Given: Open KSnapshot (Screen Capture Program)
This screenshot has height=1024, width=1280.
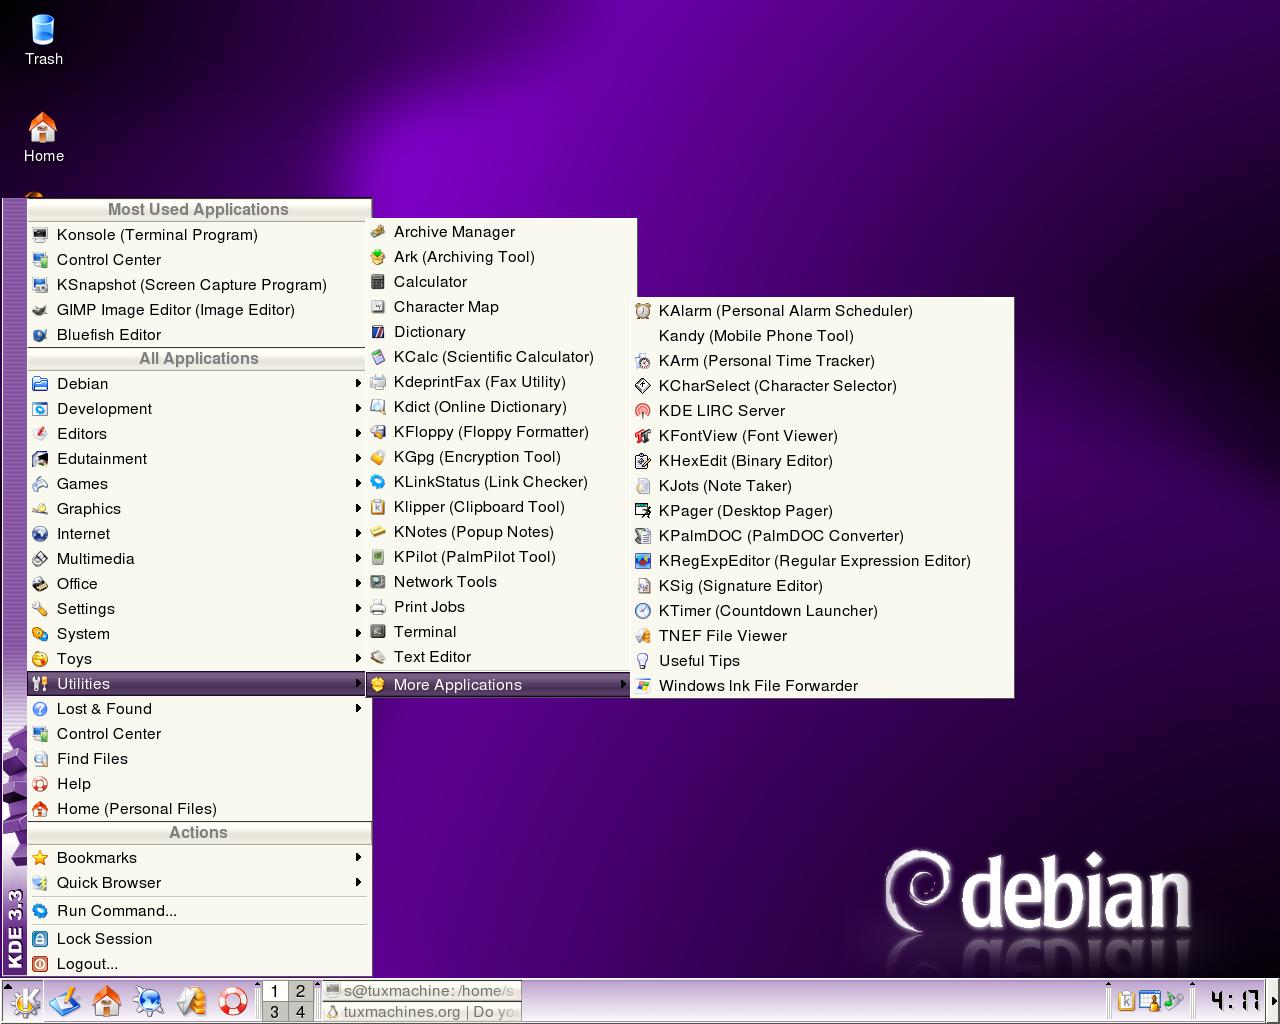Looking at the screenshot, I should [198, 285].
